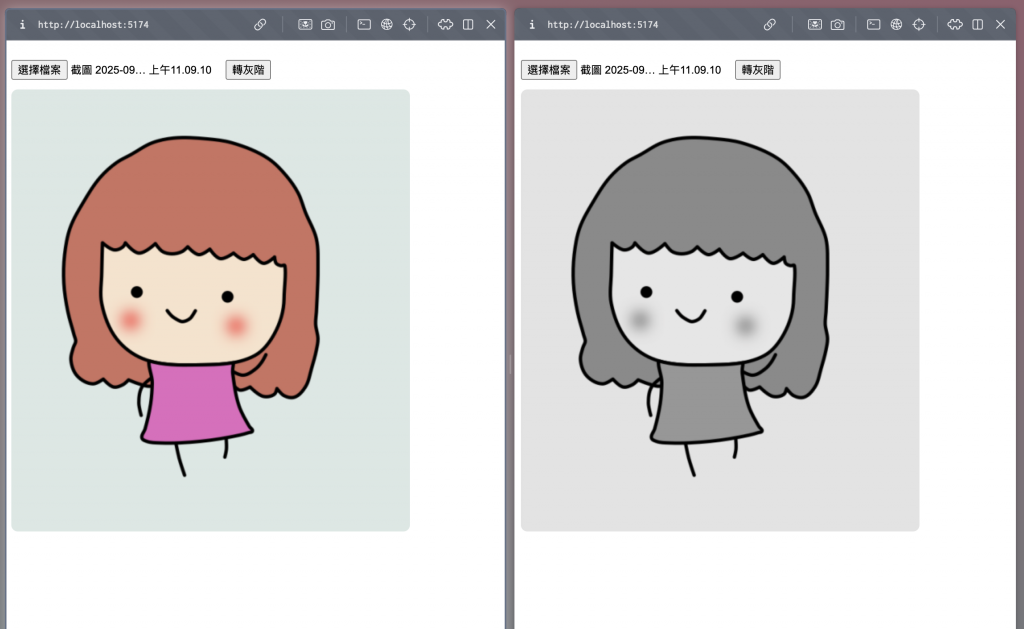Open the extensions puzzle icon in left window
This screenshot has width=1024, height=629.
pos(445,25)
